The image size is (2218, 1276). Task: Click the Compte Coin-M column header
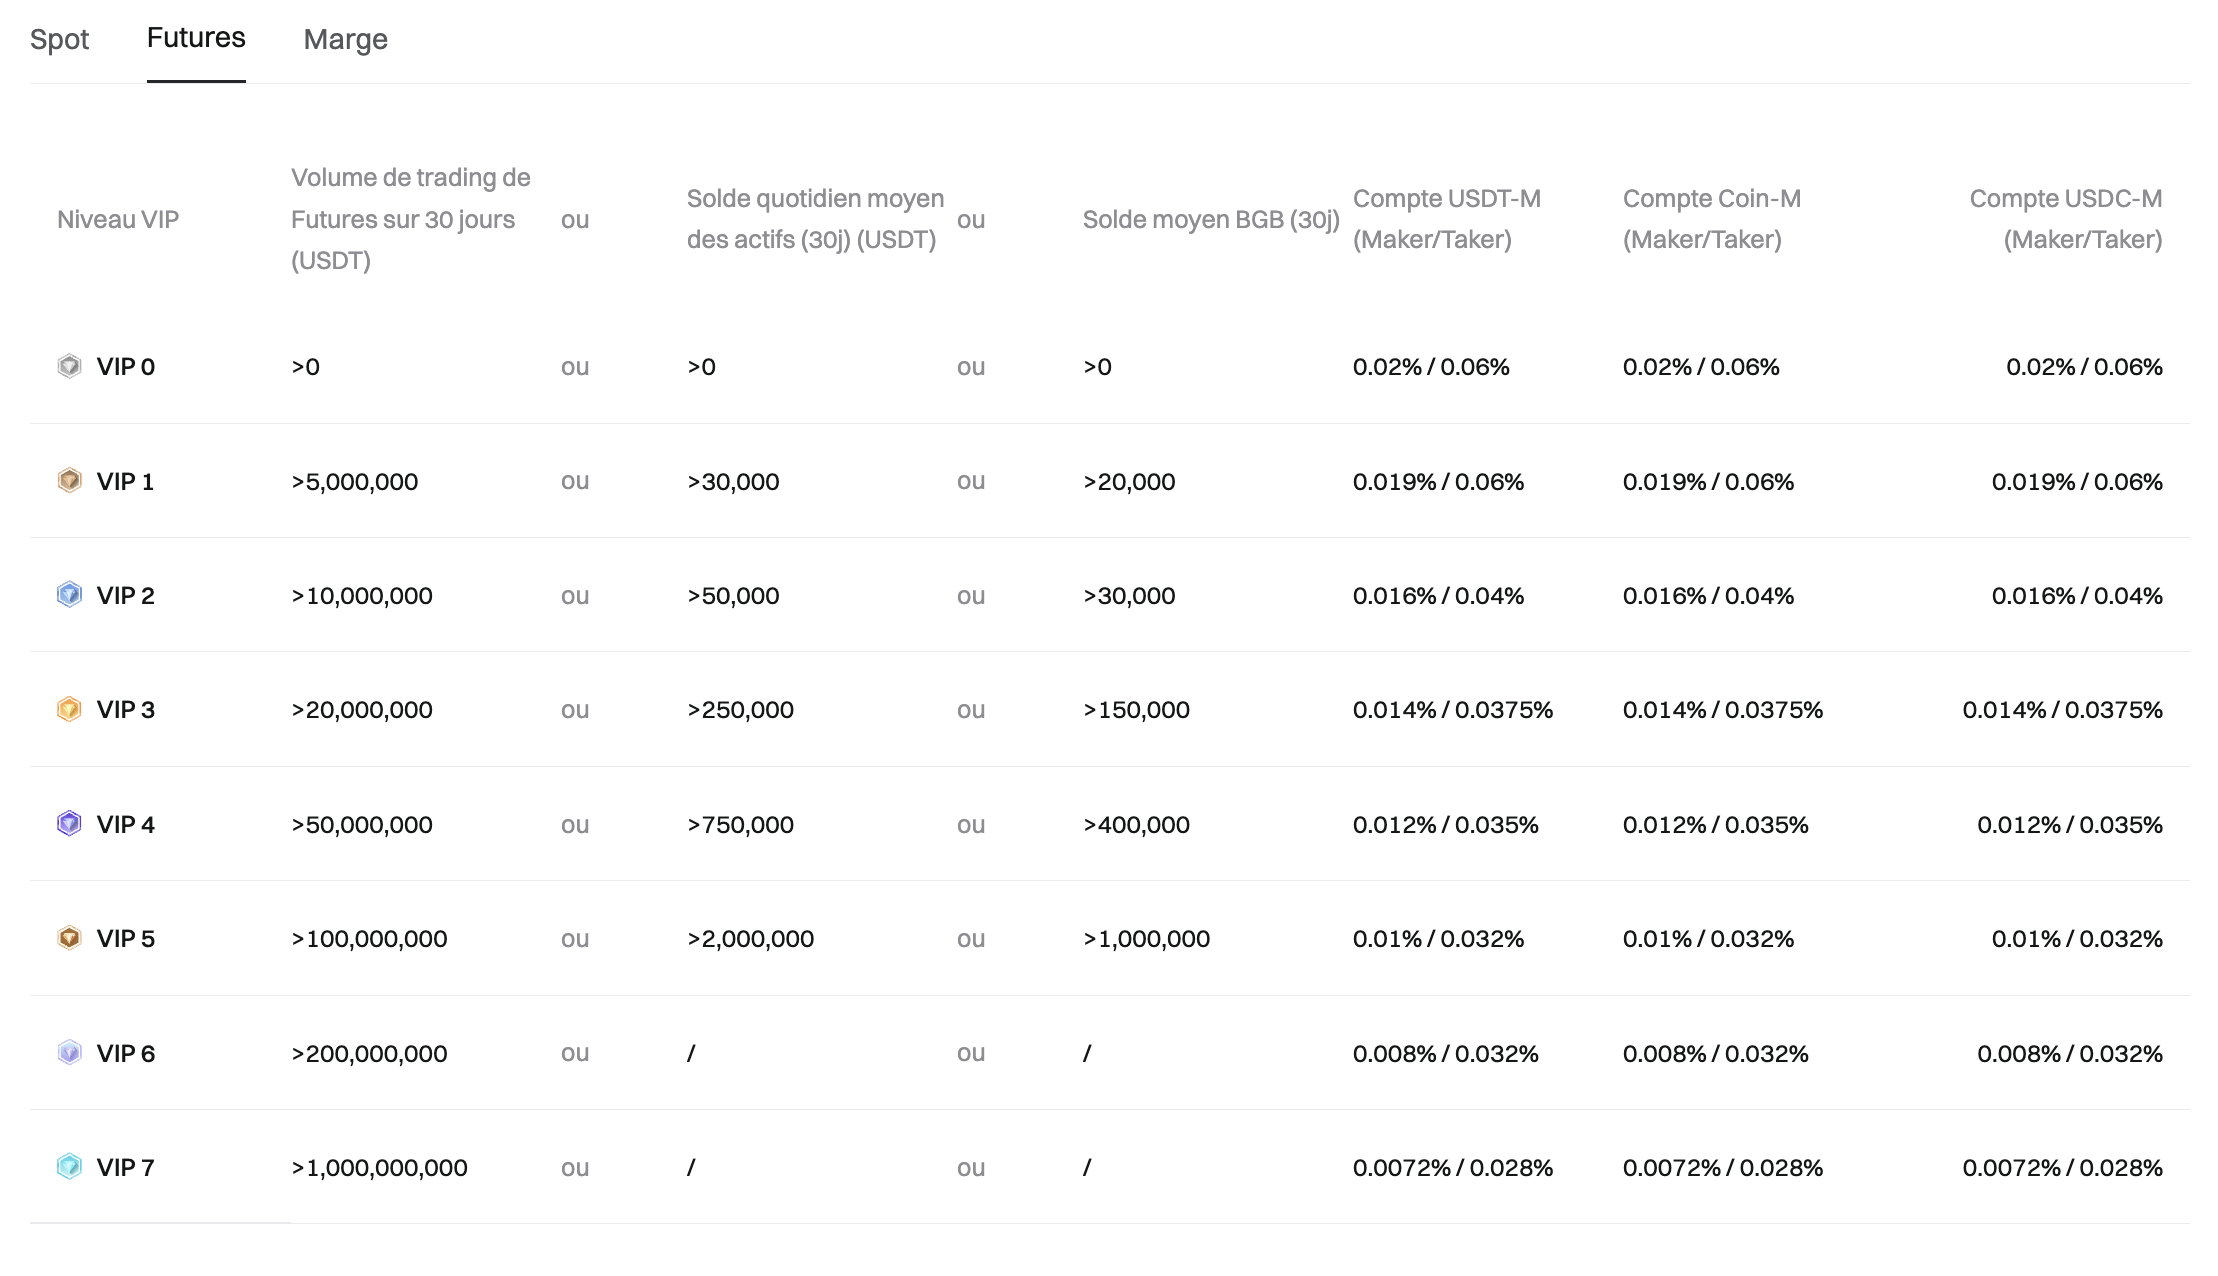point(1712,219)
